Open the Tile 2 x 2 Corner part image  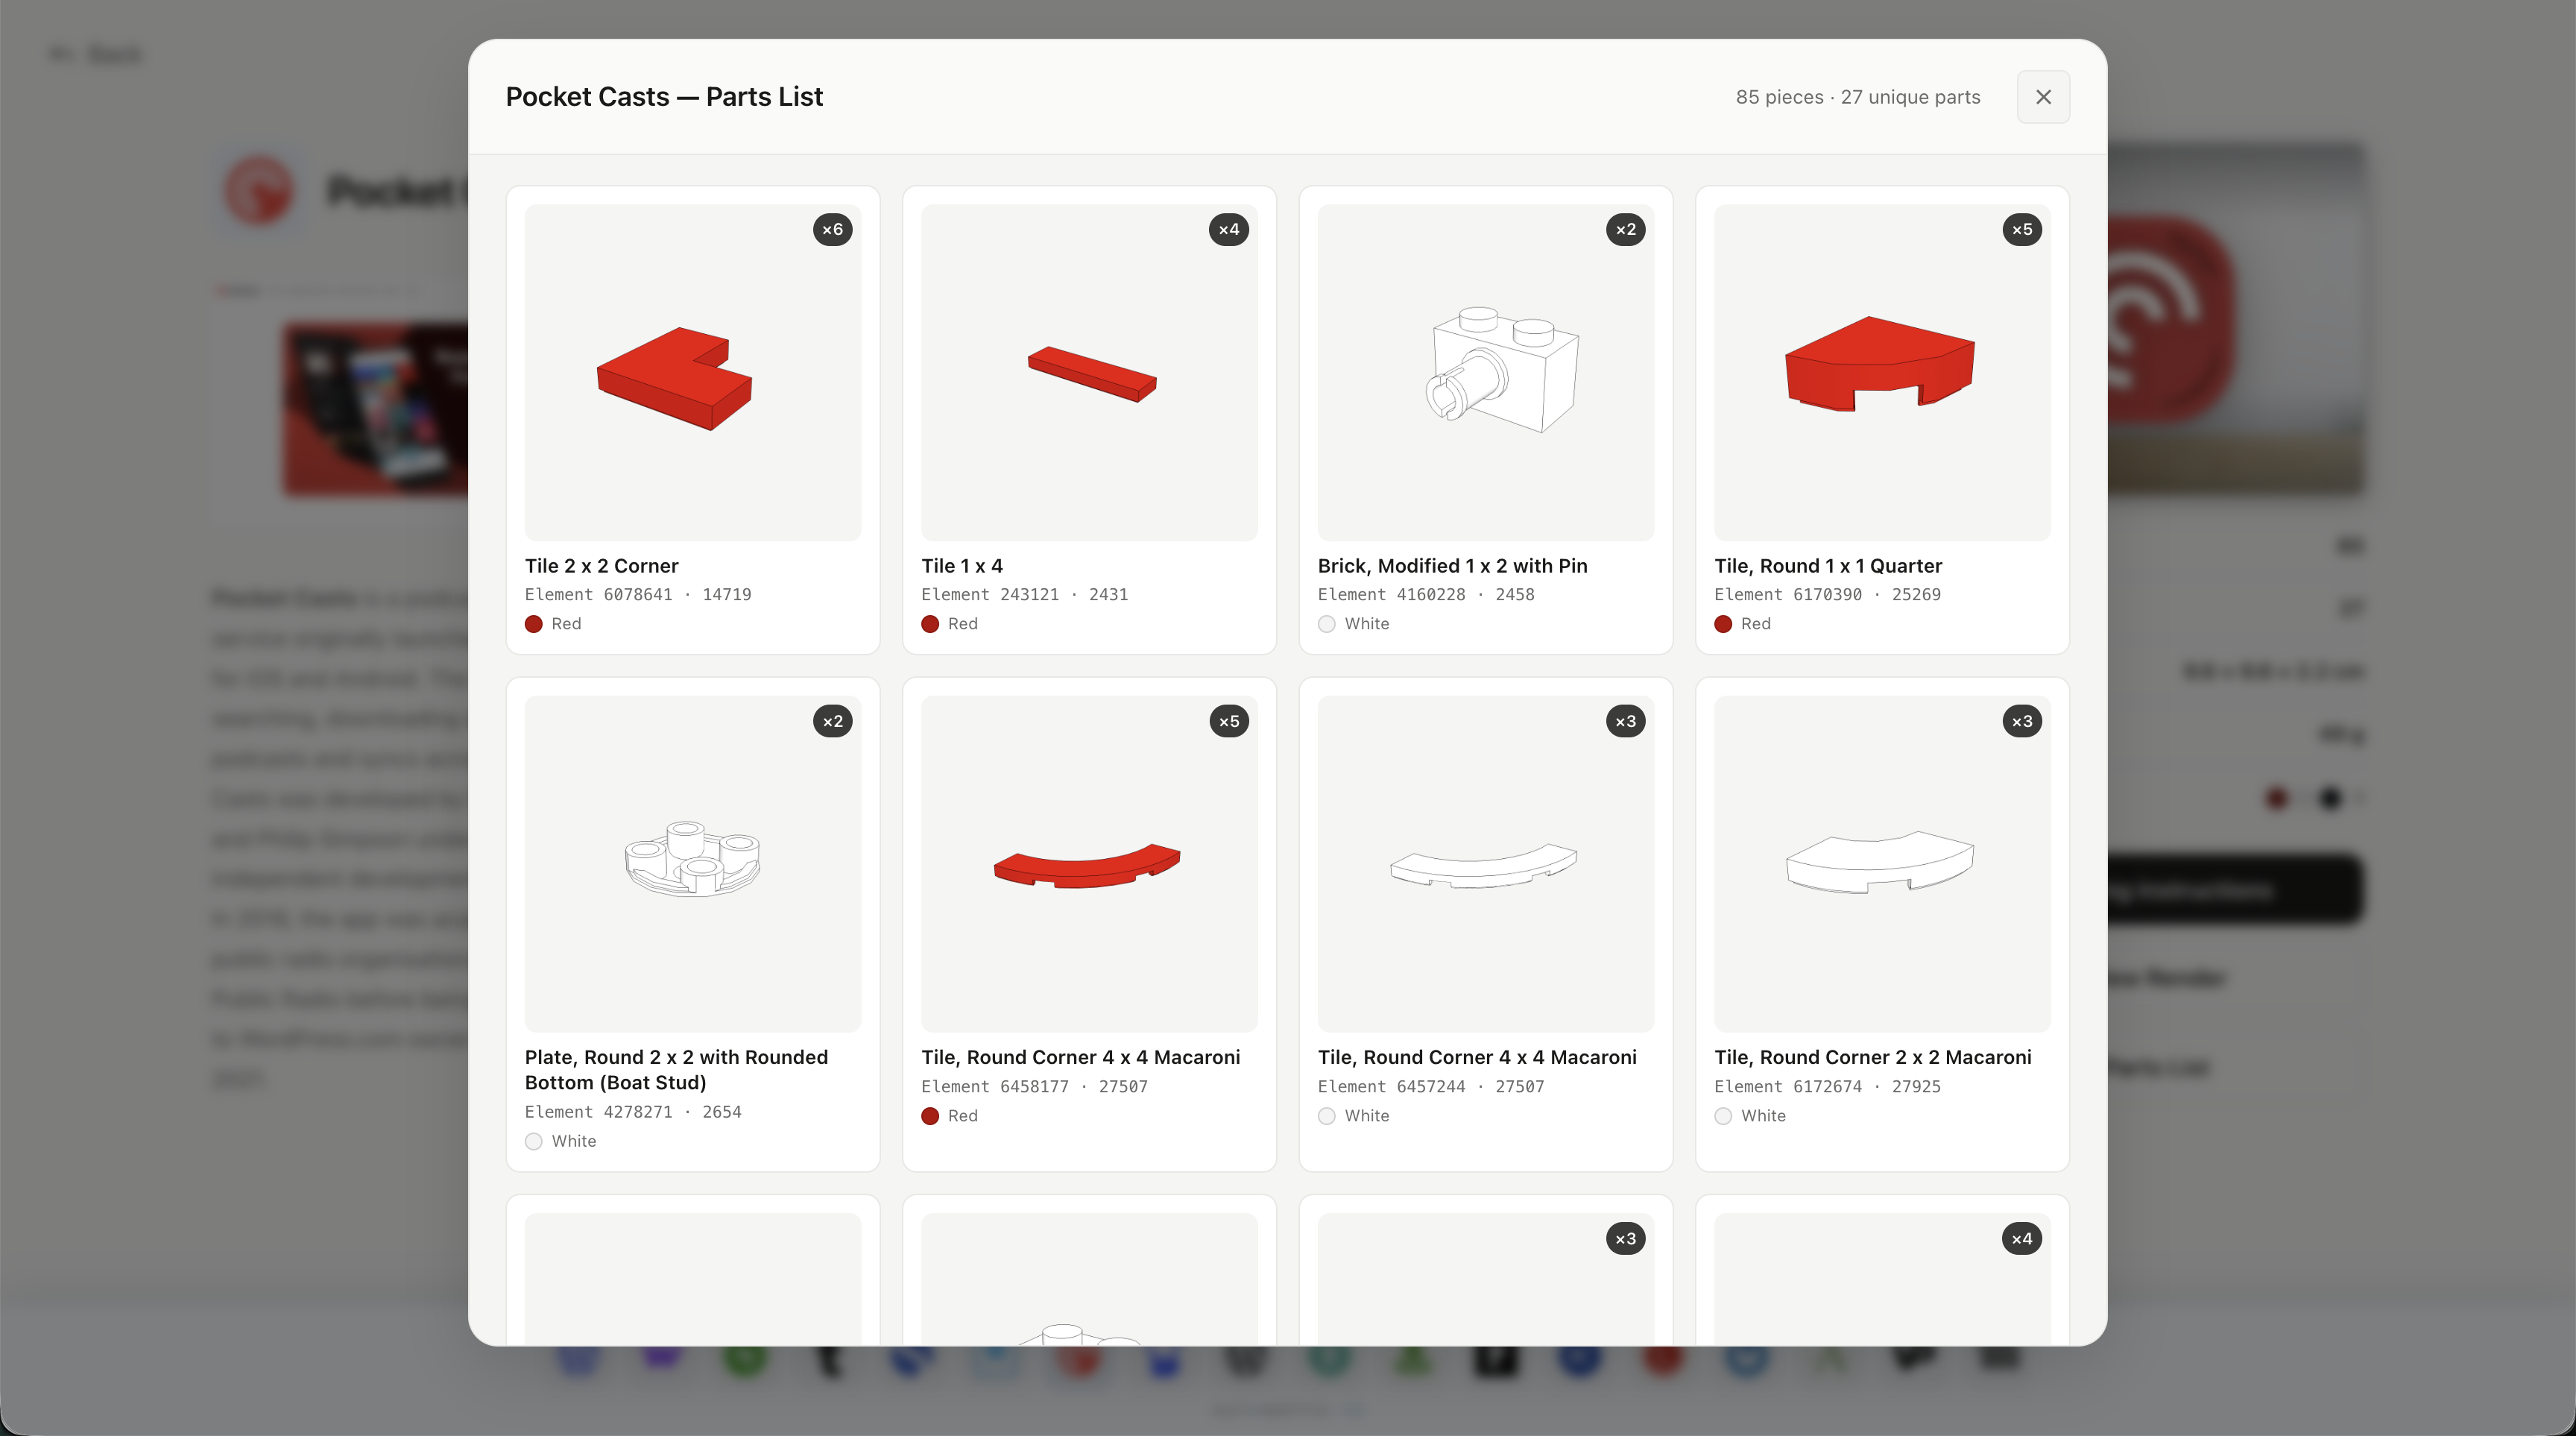pos(693,373)
